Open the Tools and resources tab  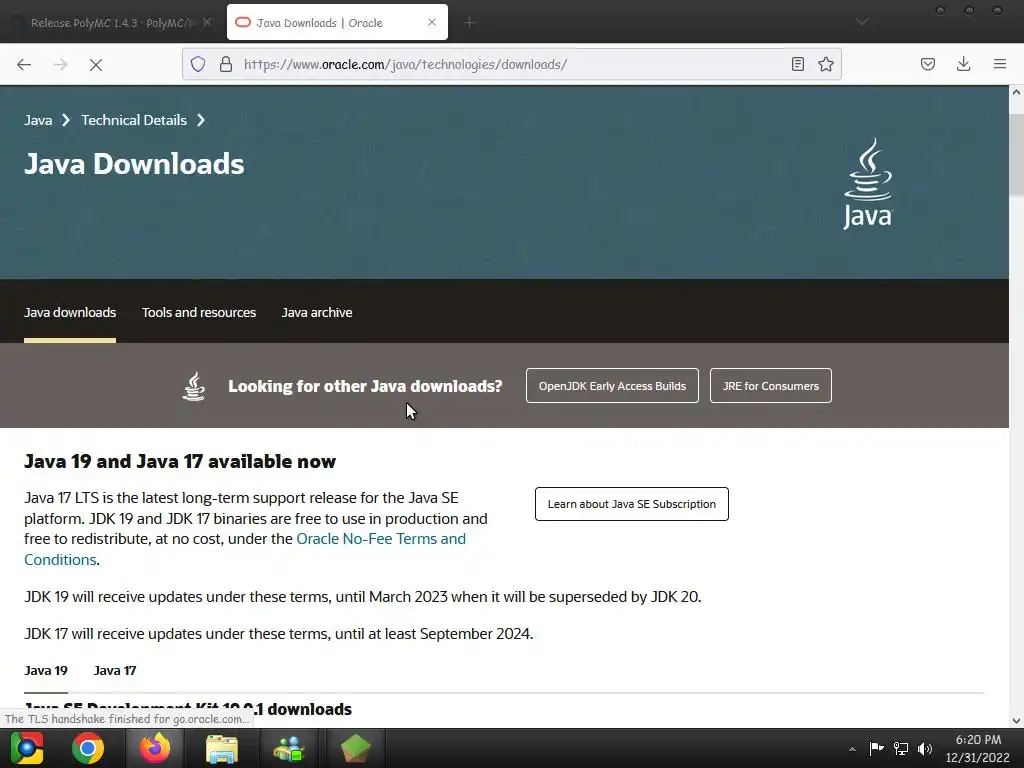coord(199,312)
